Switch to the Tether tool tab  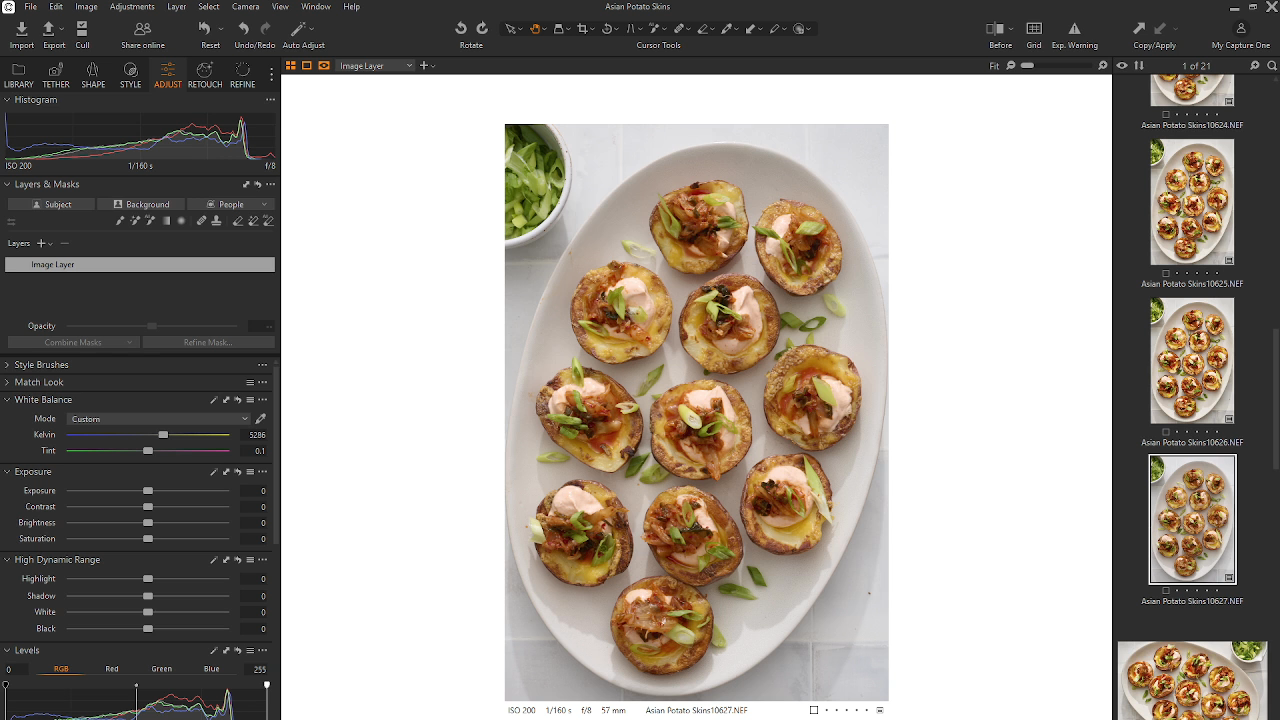coord(56,75)
